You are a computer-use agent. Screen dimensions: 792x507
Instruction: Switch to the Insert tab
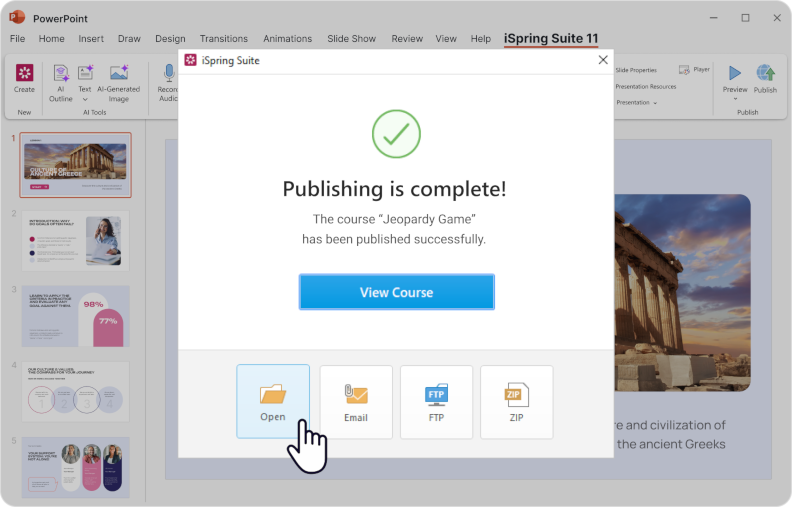pyautogui.click(x=91, y=38)
